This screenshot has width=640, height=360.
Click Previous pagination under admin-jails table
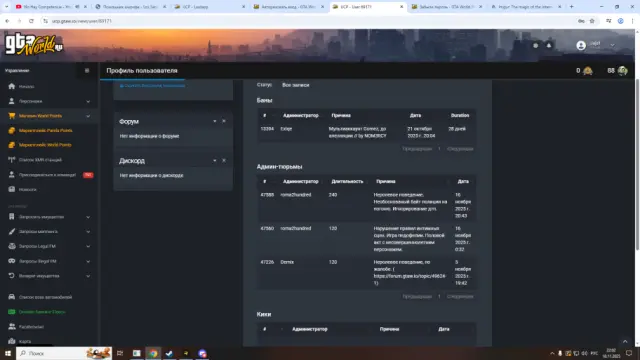(x=417, y=297)
